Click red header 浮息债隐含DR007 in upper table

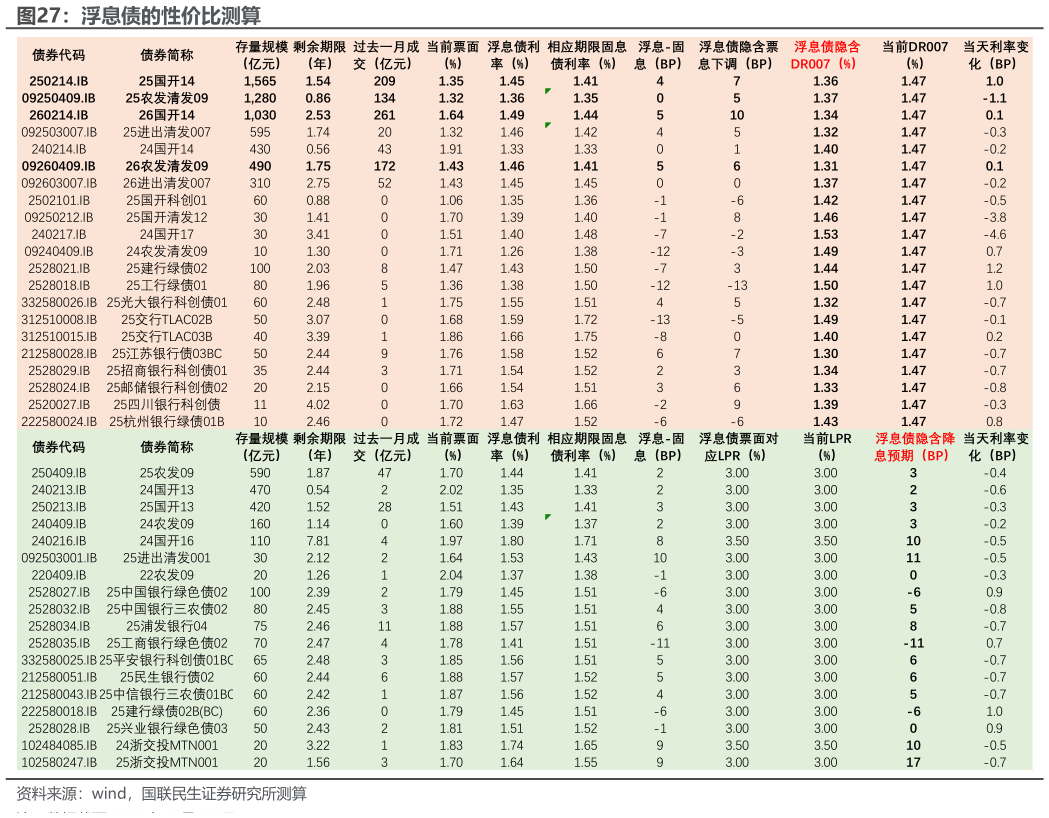coord(826,56)
